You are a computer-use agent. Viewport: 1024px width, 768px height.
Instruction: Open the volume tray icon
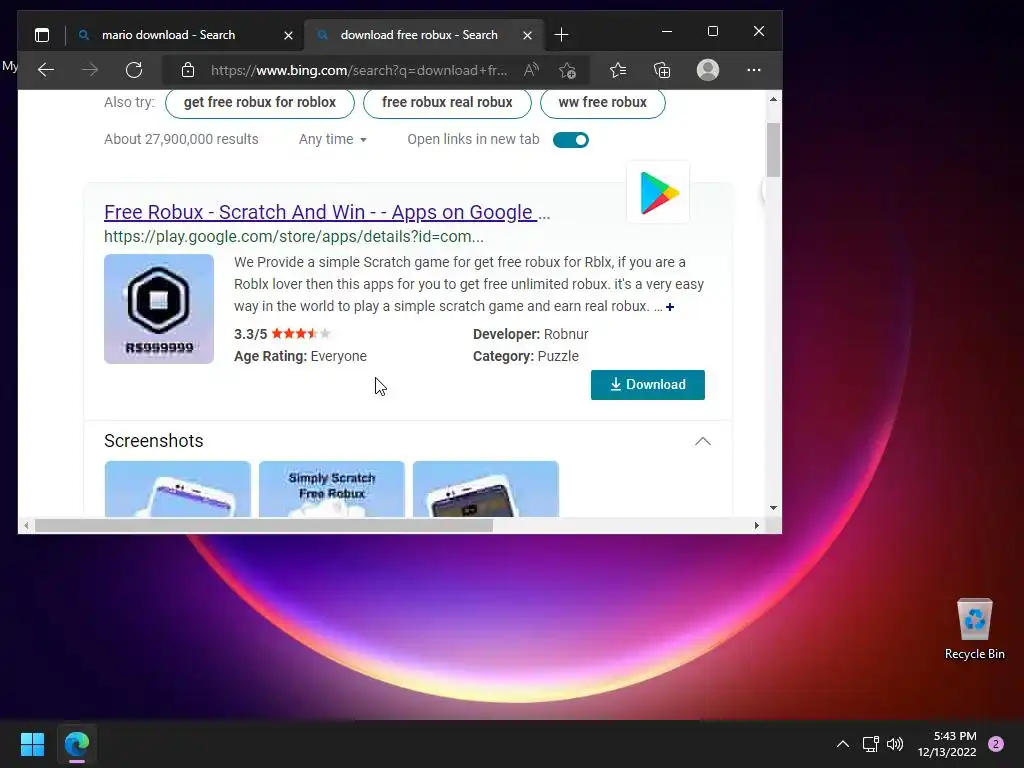tap(895, 744)
